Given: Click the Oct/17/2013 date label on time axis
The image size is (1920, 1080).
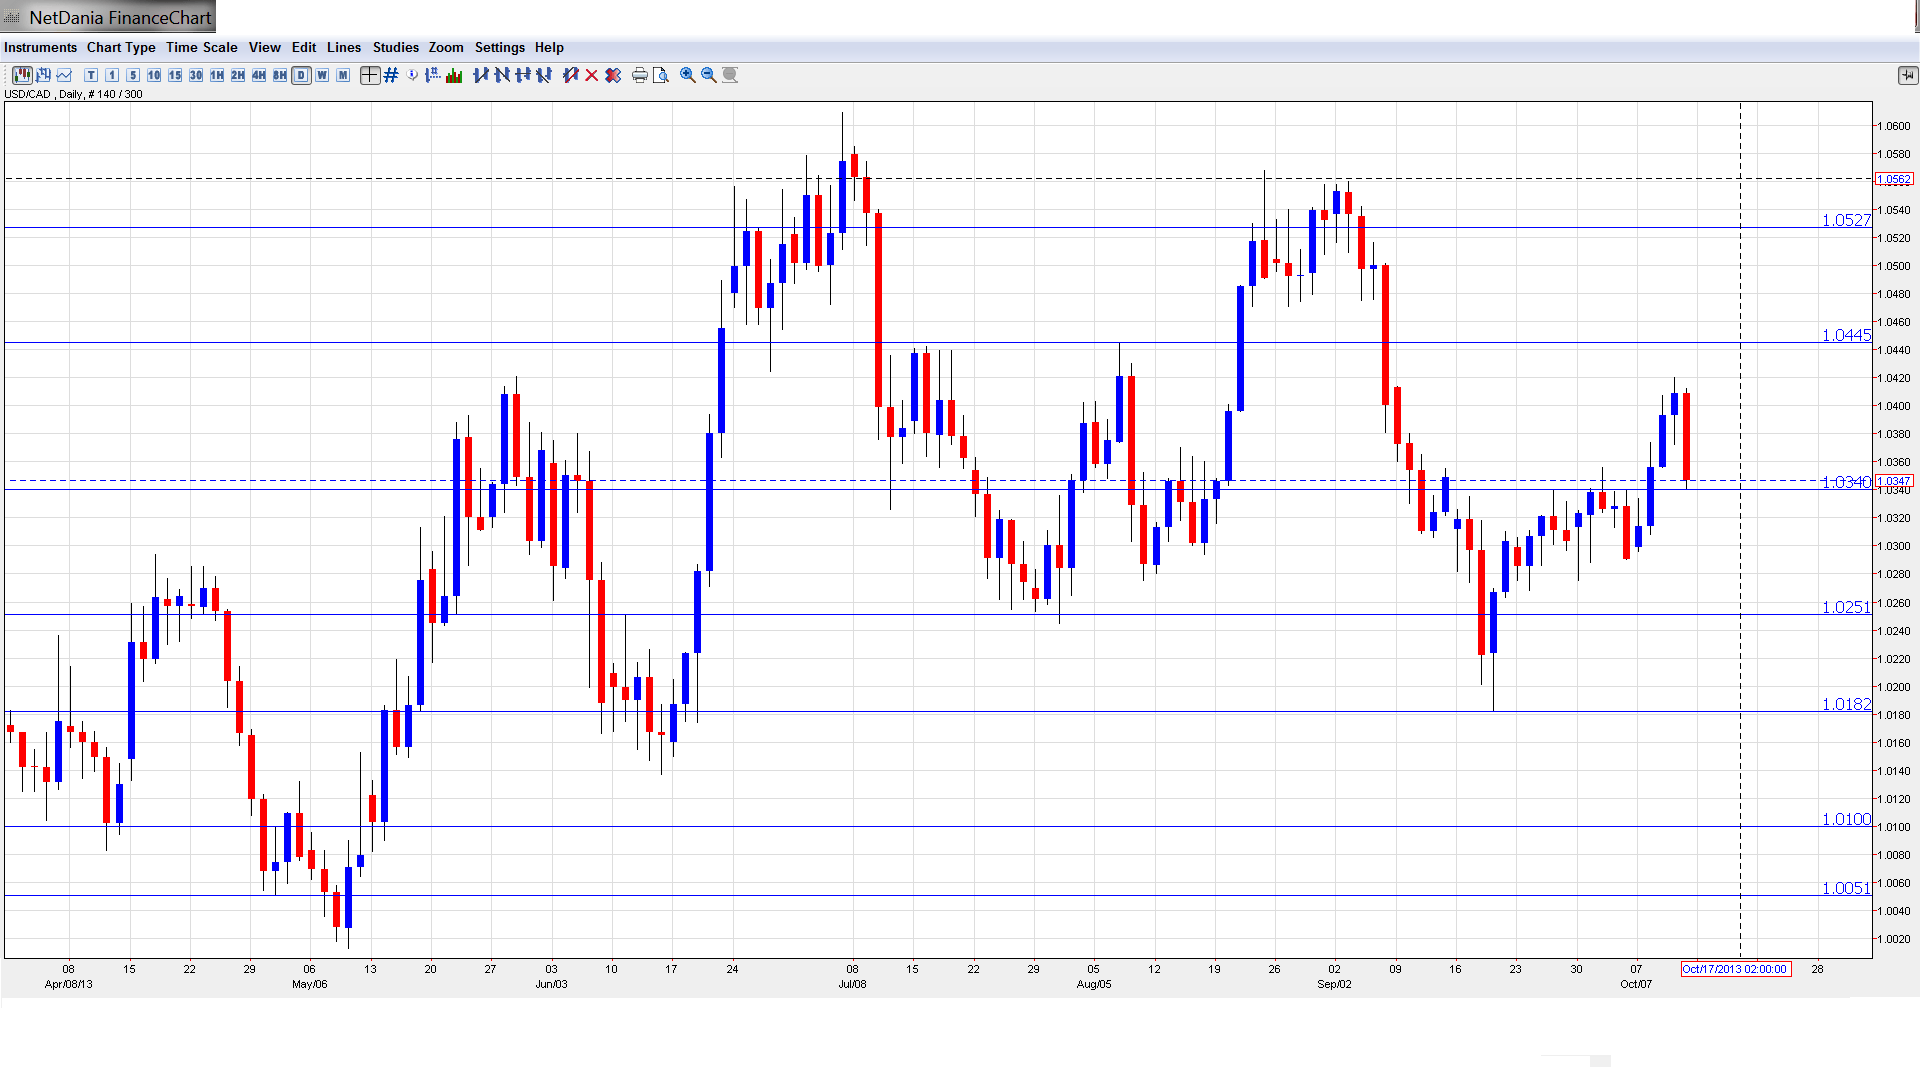Looking at the screenshot, I should coord(1735,969).
